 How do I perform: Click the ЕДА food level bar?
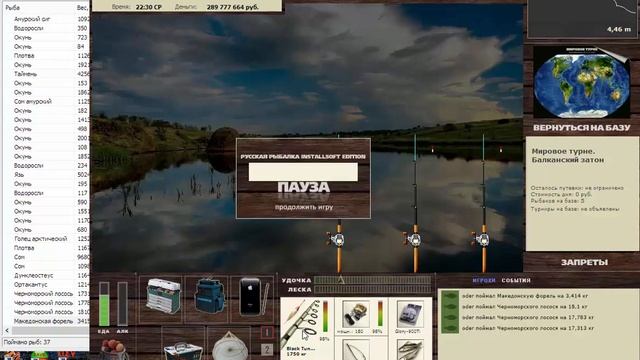[x=104, y=304]
